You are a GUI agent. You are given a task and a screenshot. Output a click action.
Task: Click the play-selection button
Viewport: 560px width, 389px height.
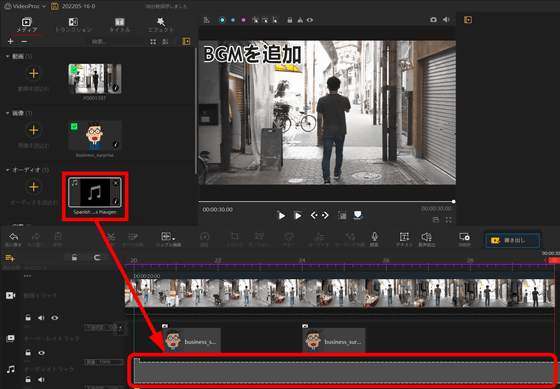tap(297, 215)
